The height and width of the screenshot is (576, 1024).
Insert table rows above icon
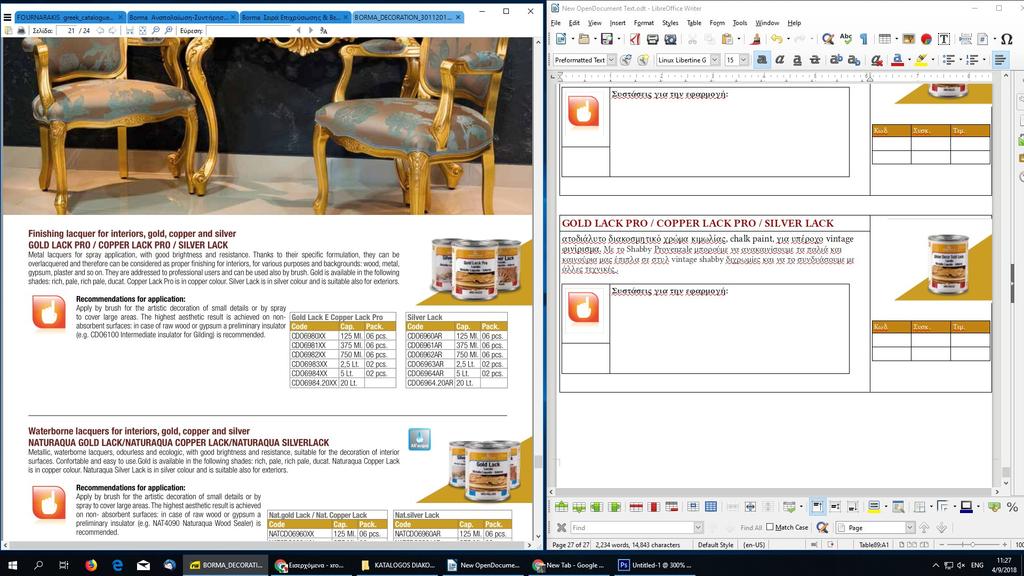[562, 507]
